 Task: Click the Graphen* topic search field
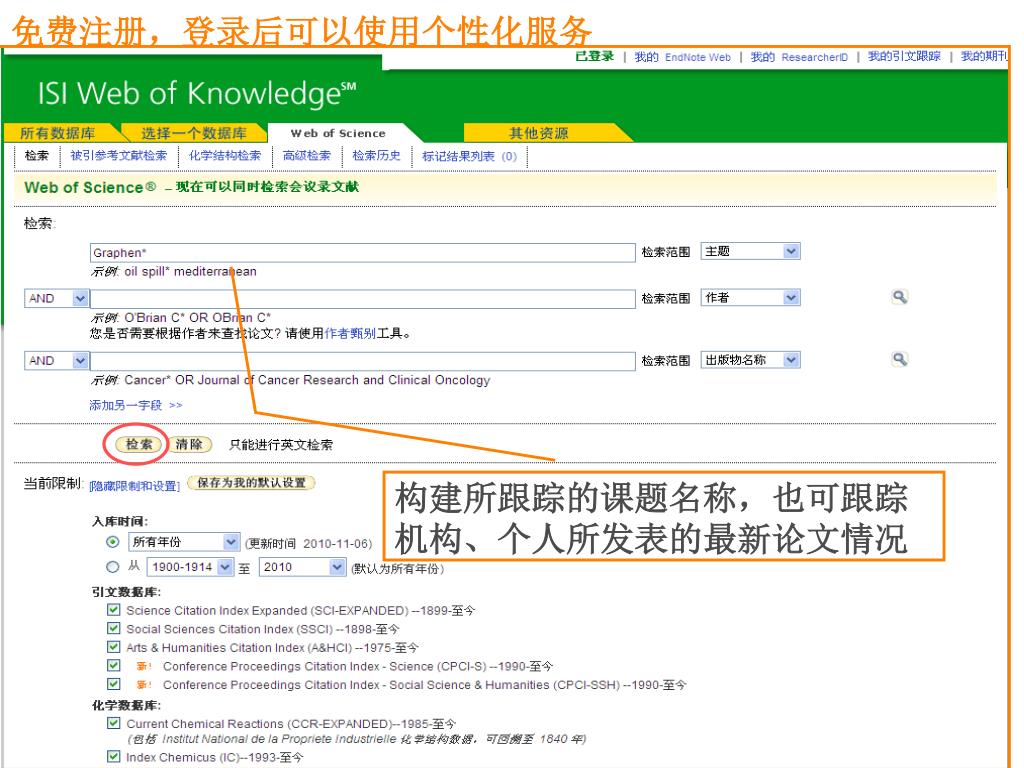tap(363, 253)
